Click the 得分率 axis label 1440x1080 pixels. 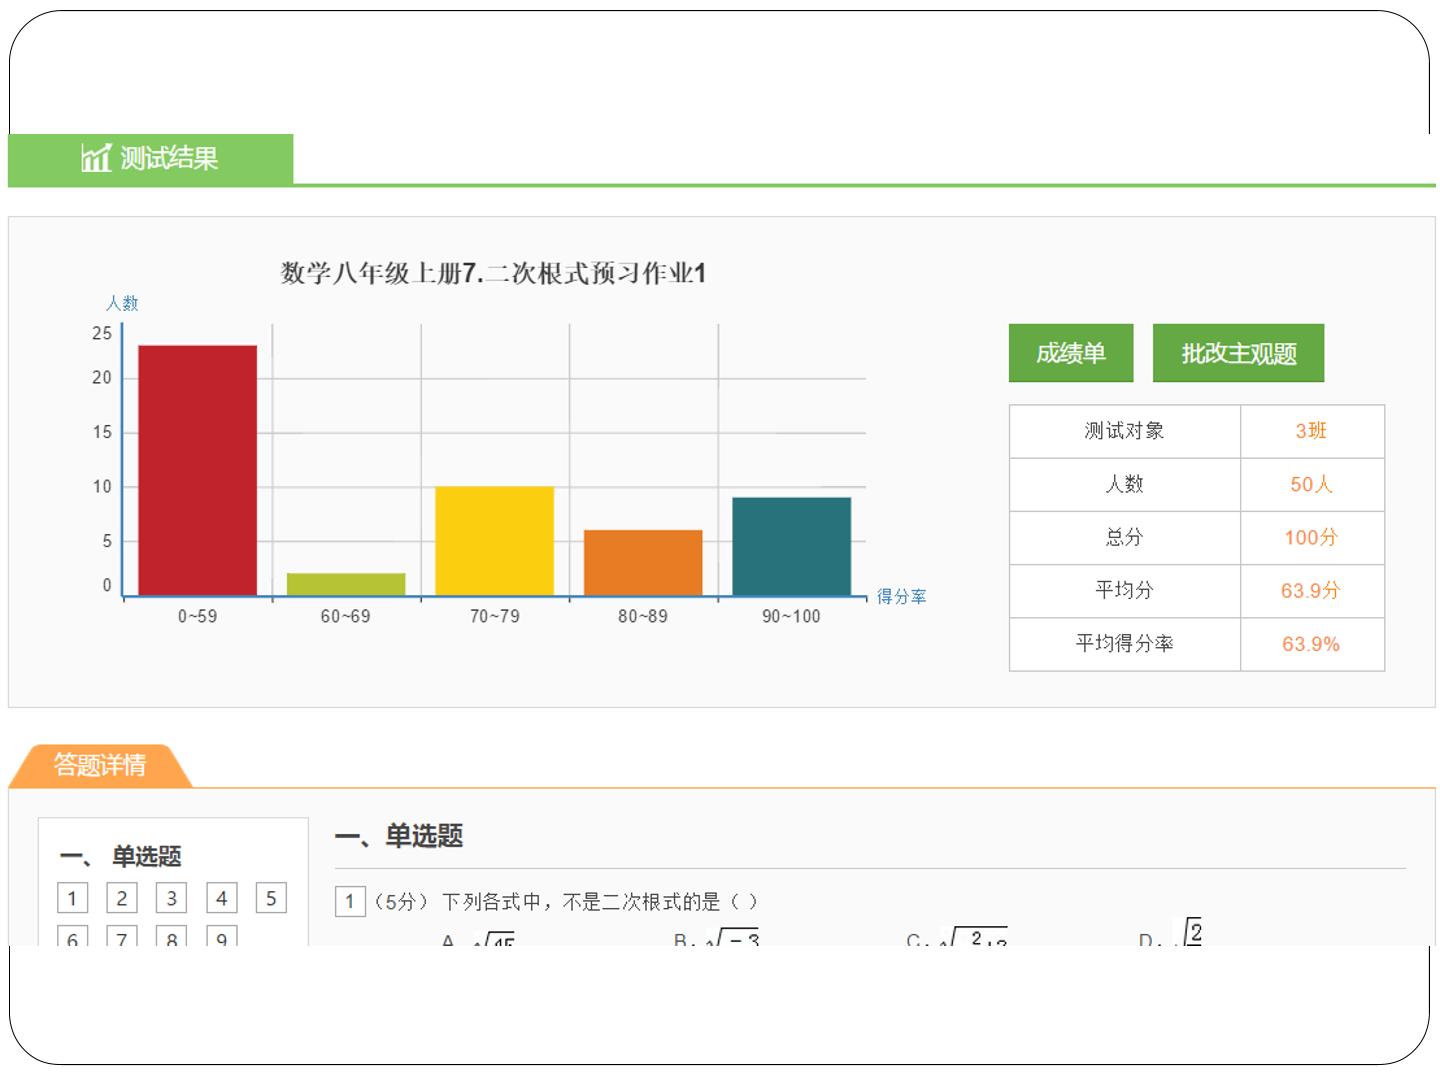click(902, 597)
